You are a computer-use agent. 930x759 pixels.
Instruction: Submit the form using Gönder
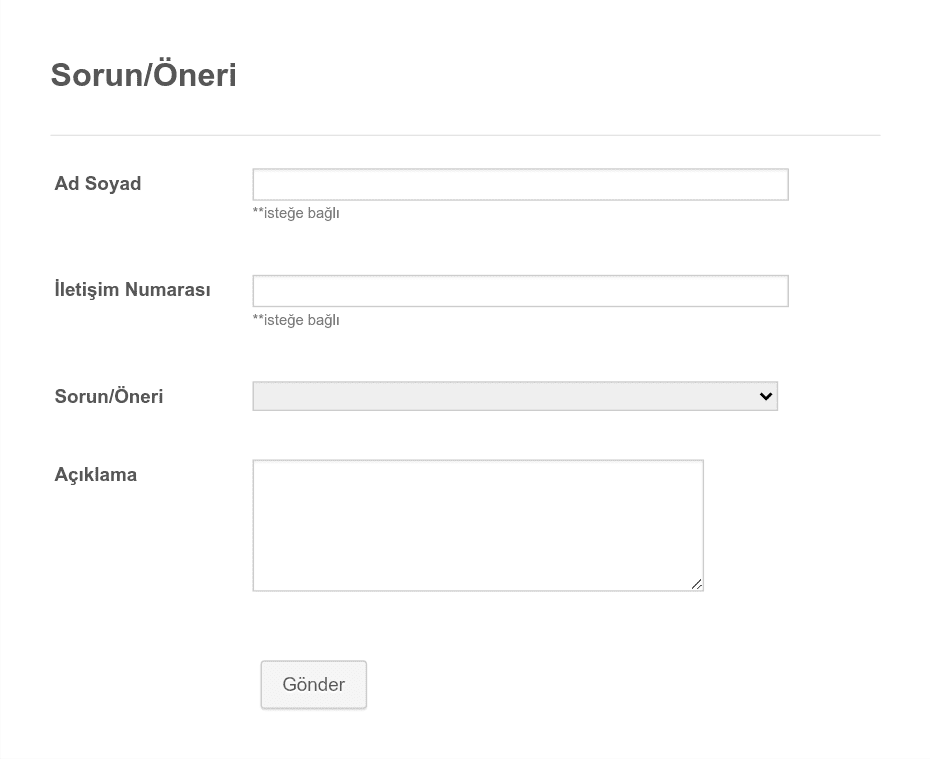point(314,685)
